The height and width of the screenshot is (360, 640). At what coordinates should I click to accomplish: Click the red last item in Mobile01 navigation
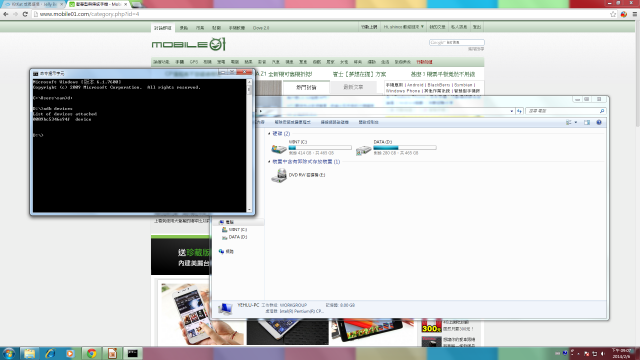[x=424, y=62]
